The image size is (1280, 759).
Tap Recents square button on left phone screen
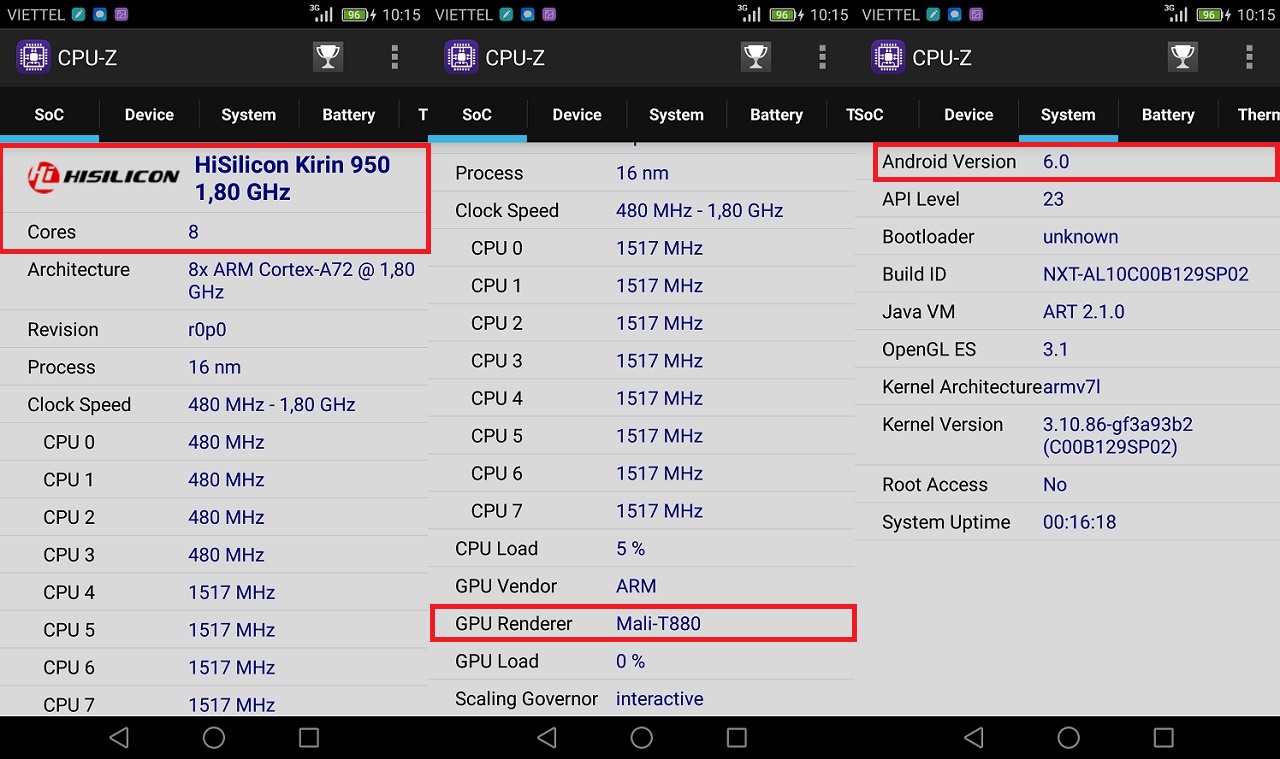pos(309,738)
